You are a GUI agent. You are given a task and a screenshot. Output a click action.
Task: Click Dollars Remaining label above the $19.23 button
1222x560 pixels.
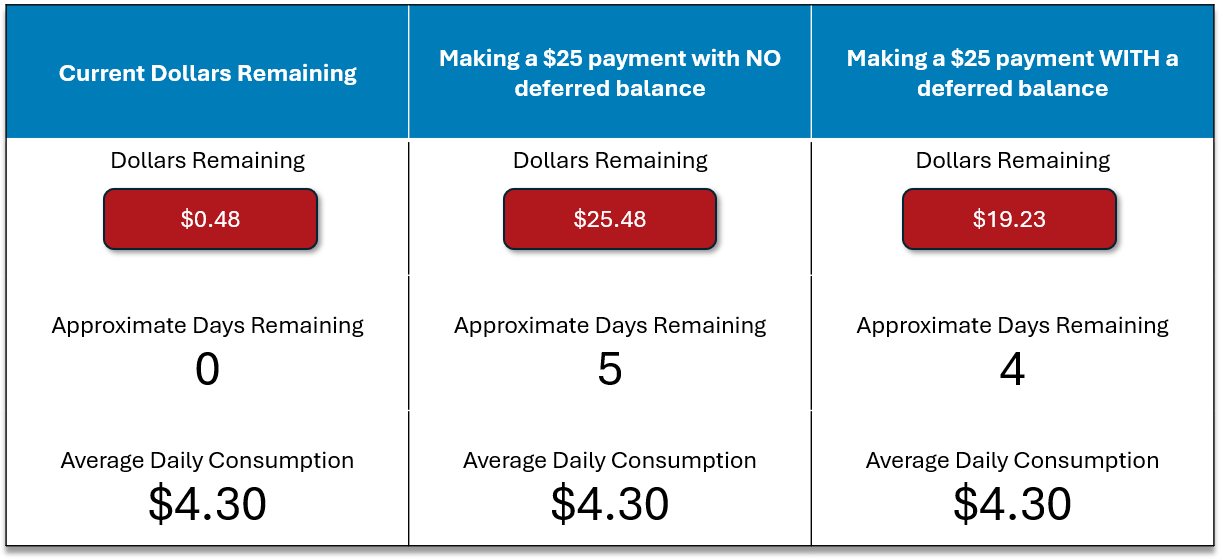pyautogui.click(x=1013, y=161)
